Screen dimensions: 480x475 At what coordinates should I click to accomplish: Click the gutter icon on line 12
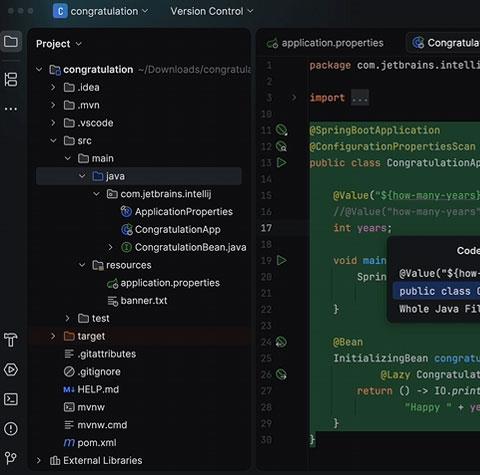tap(282, 146)
